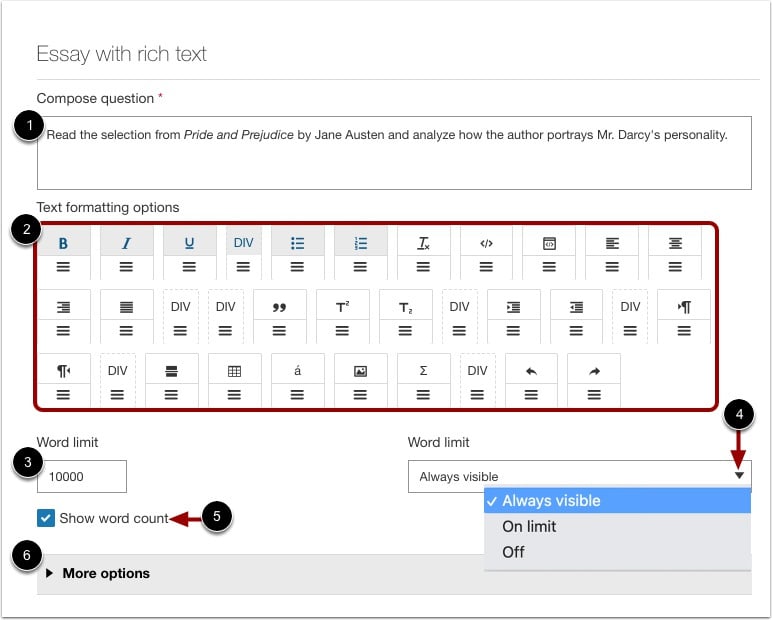This screenshot has height=620, width=772.
Task: Enable the numbered list option
Action: (x=360, y=243)
